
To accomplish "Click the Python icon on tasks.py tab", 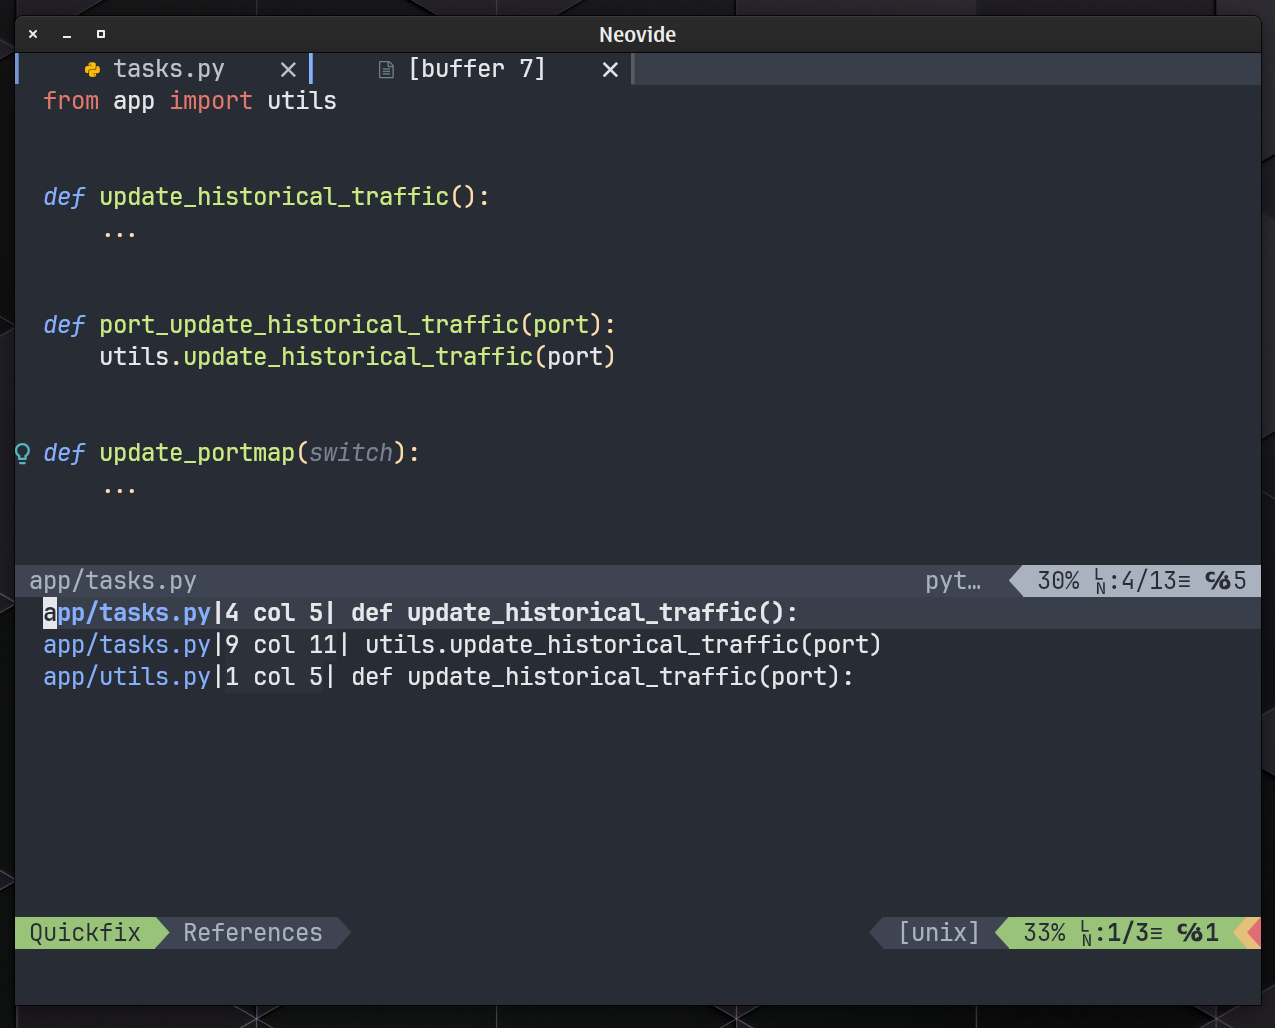I will pos(92,69).
